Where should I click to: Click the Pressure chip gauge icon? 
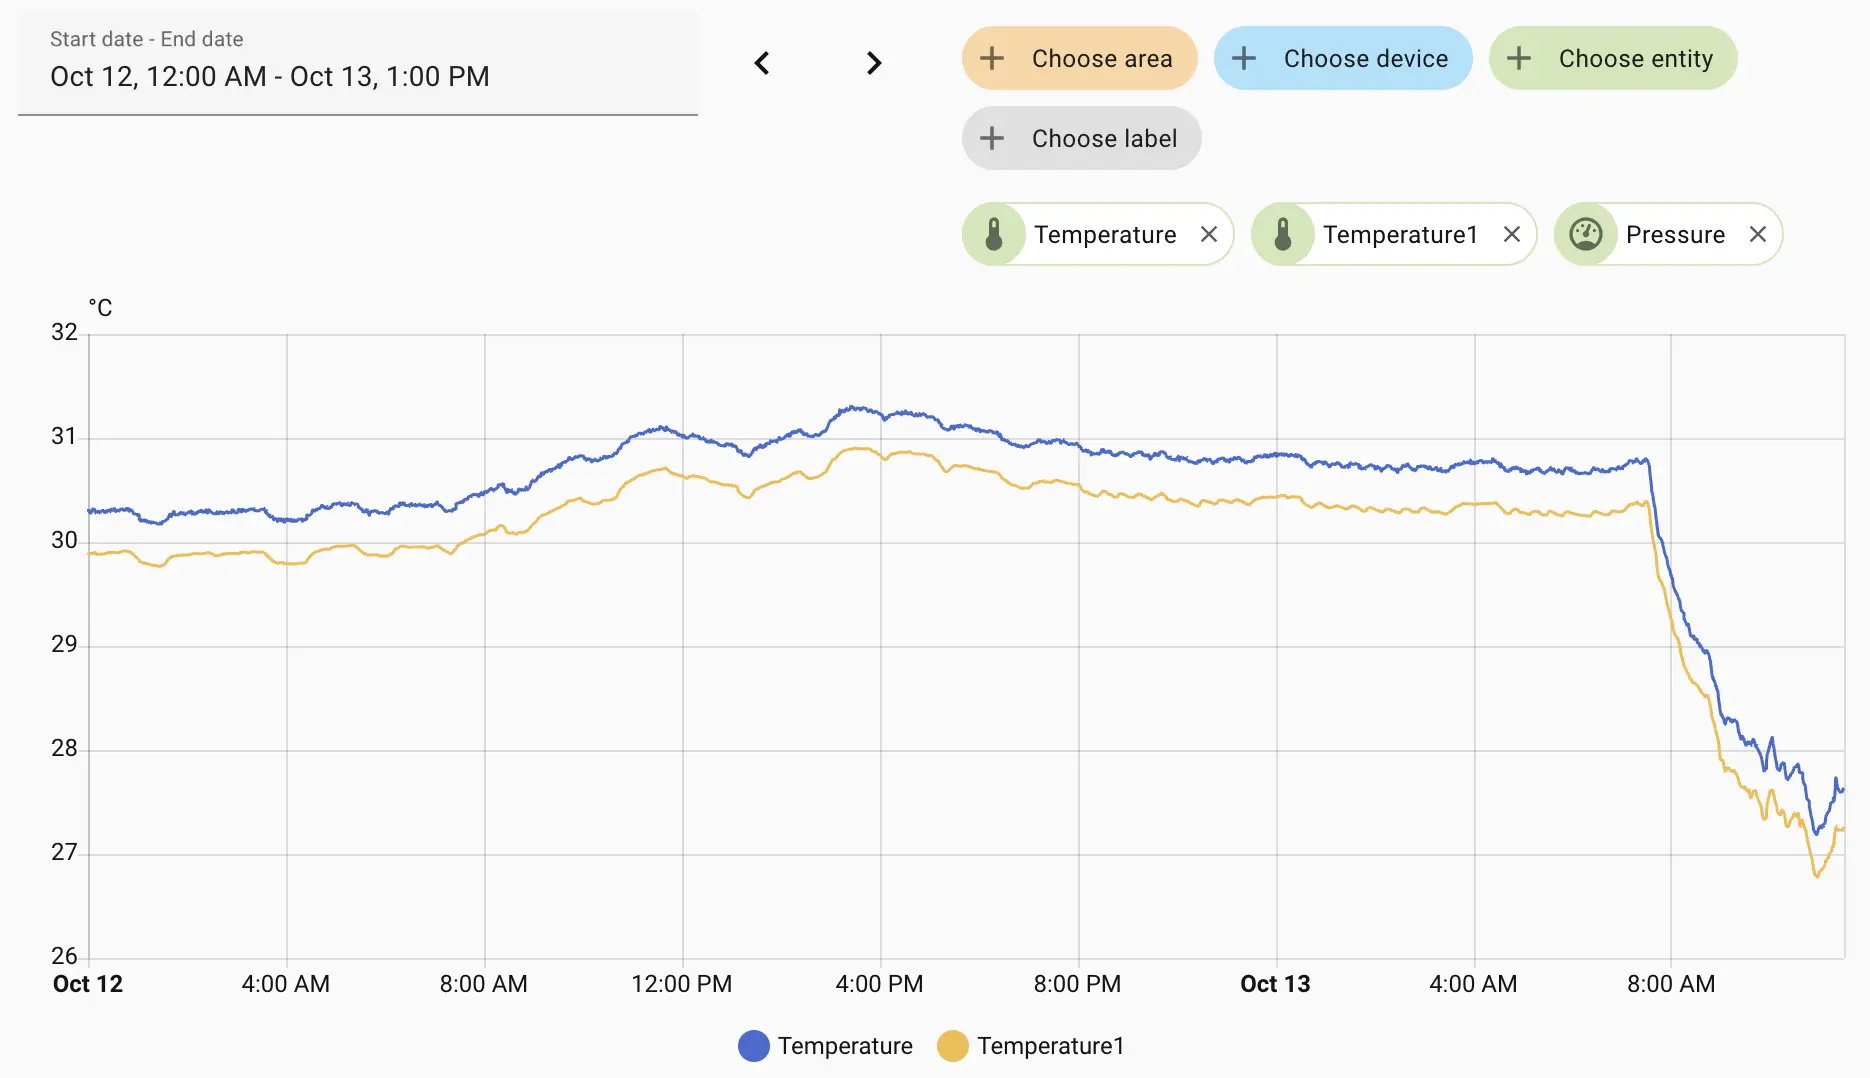click(1586, 234)
